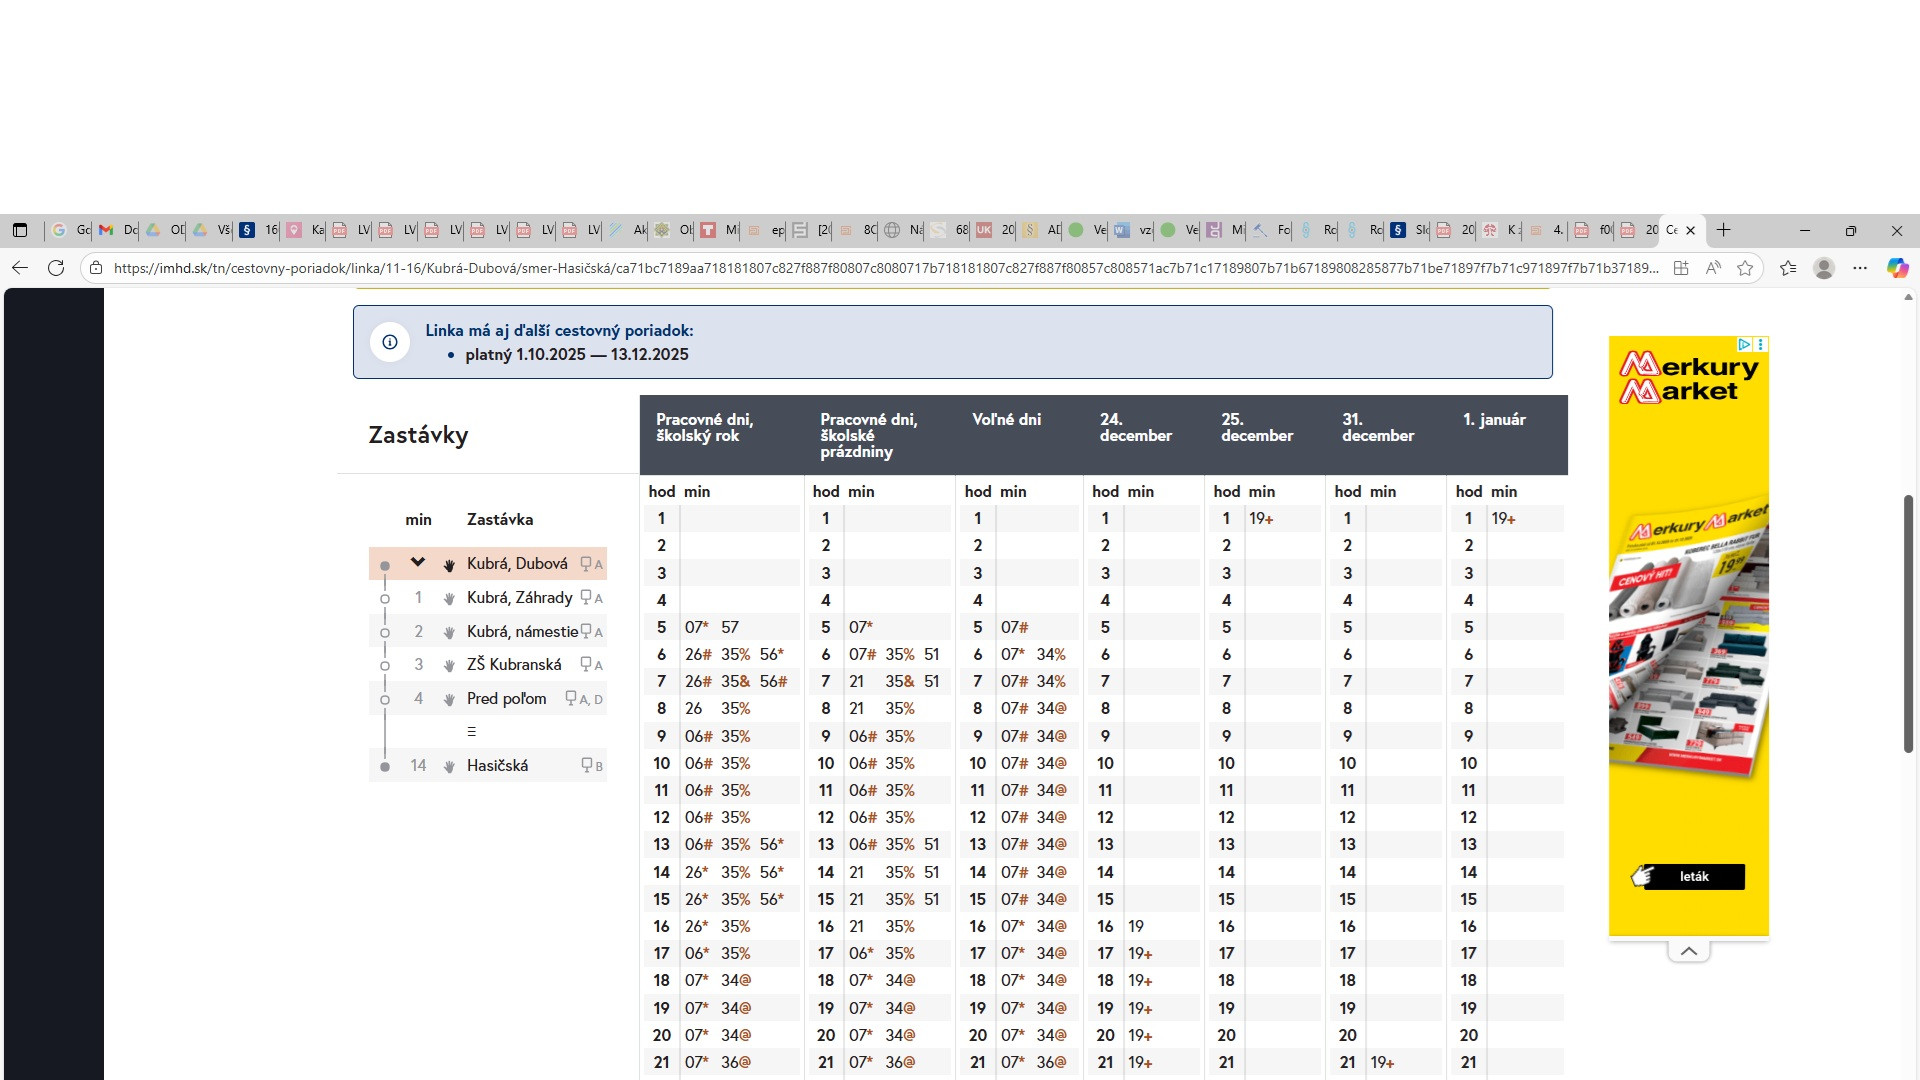Click the request-stop hand icon beside Kubrá, Dubová
This screenshot has width=1920, height=1080.
449,565
